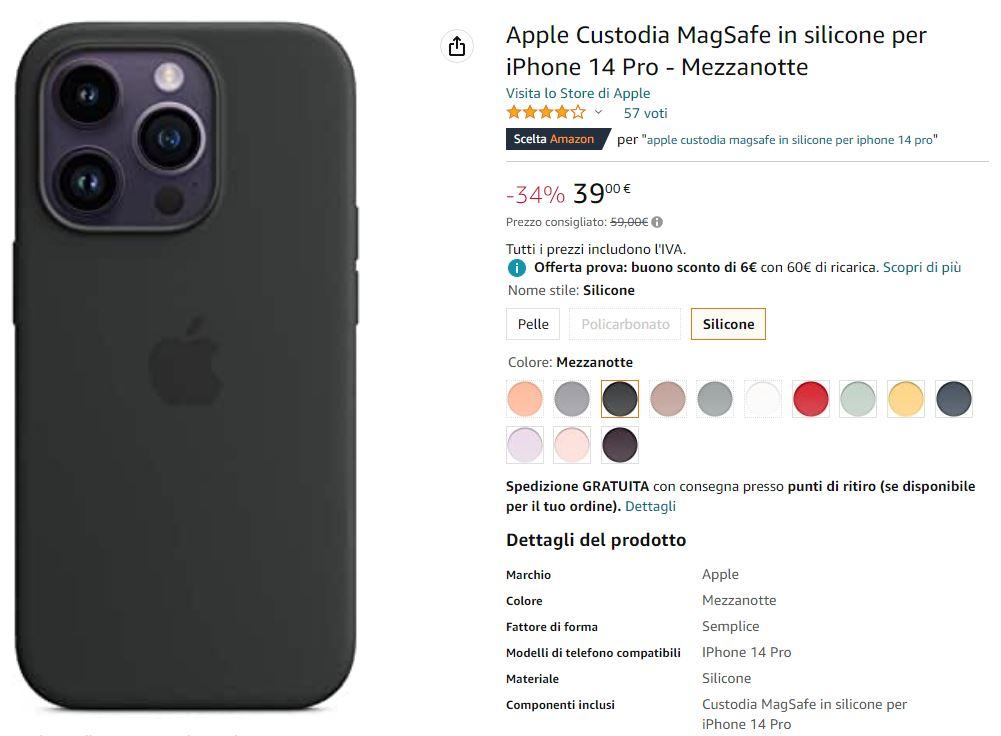Click the share icon beside product title

(x=456, y=46)
